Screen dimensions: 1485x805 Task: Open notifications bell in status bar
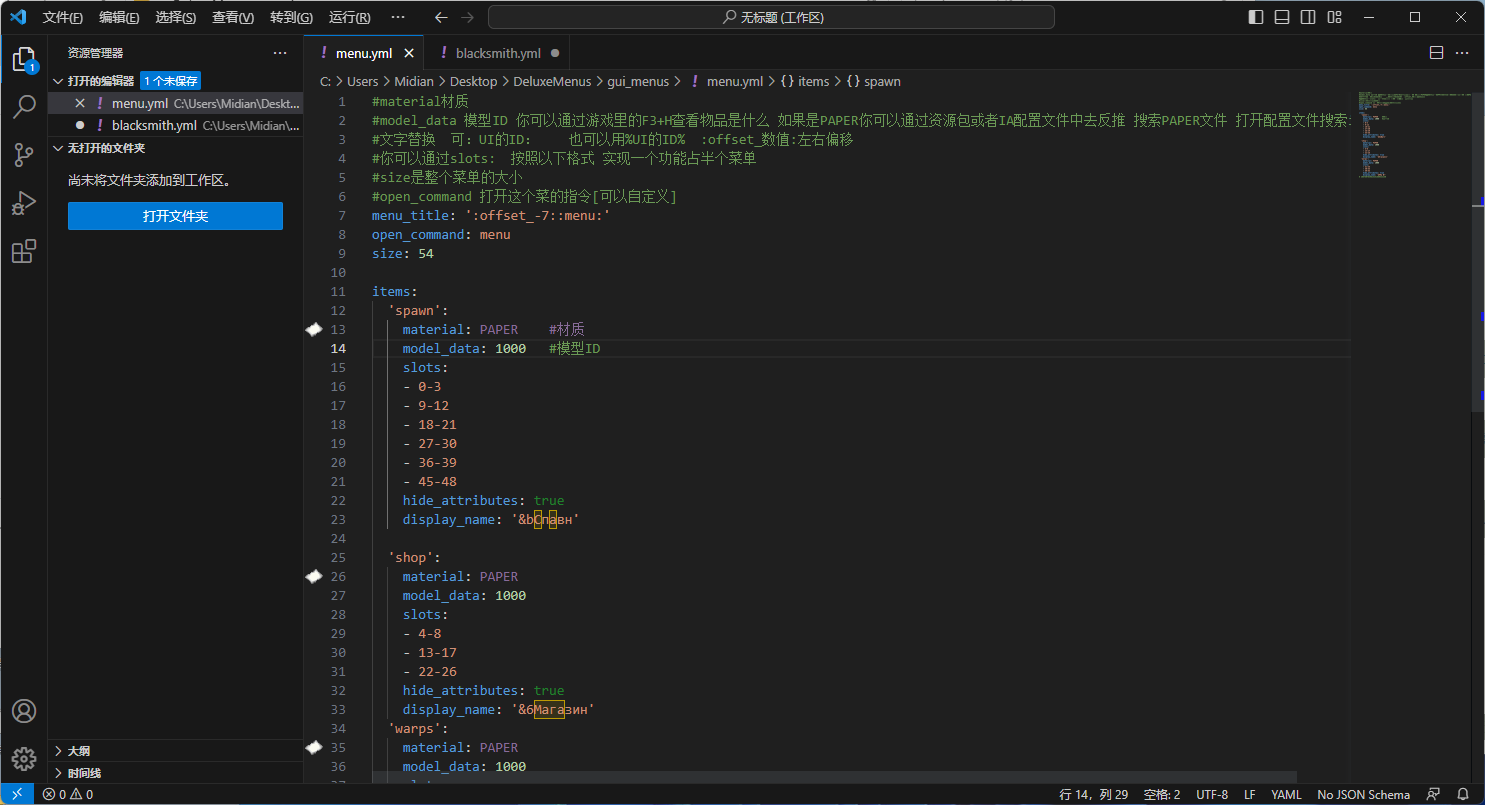tap(1461, 794)
